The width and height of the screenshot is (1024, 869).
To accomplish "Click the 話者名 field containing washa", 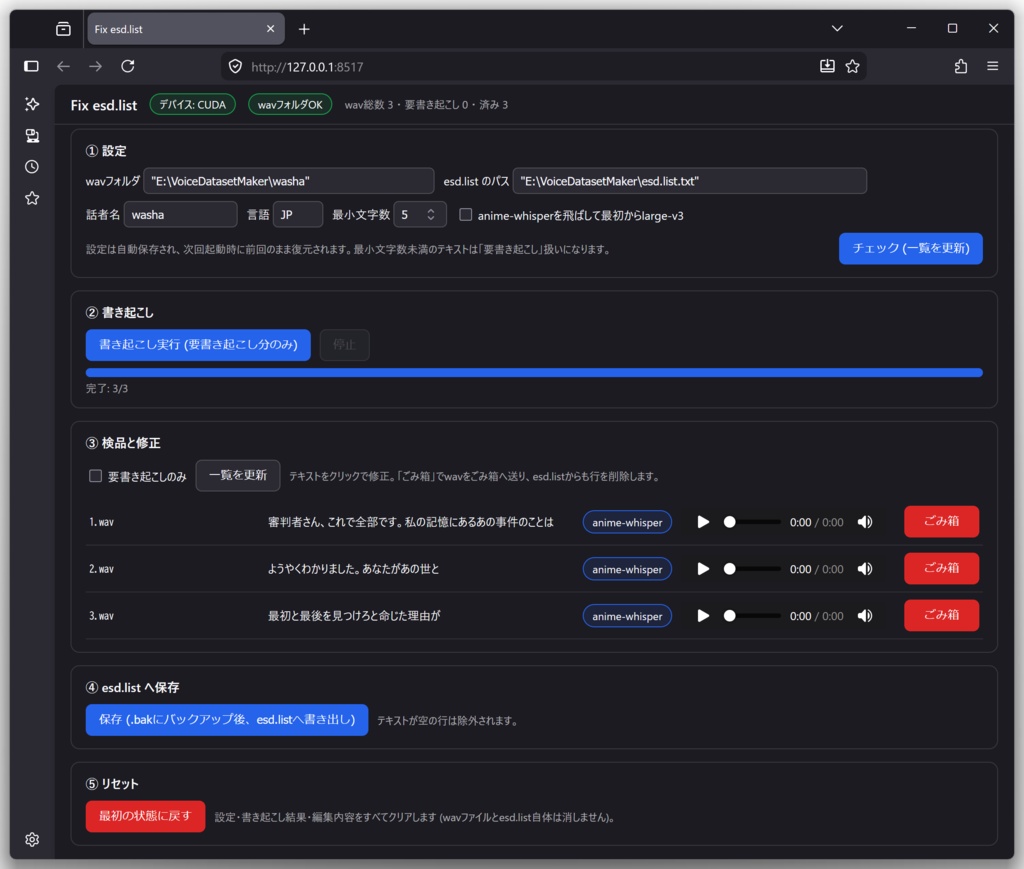I will pos(180,215).
